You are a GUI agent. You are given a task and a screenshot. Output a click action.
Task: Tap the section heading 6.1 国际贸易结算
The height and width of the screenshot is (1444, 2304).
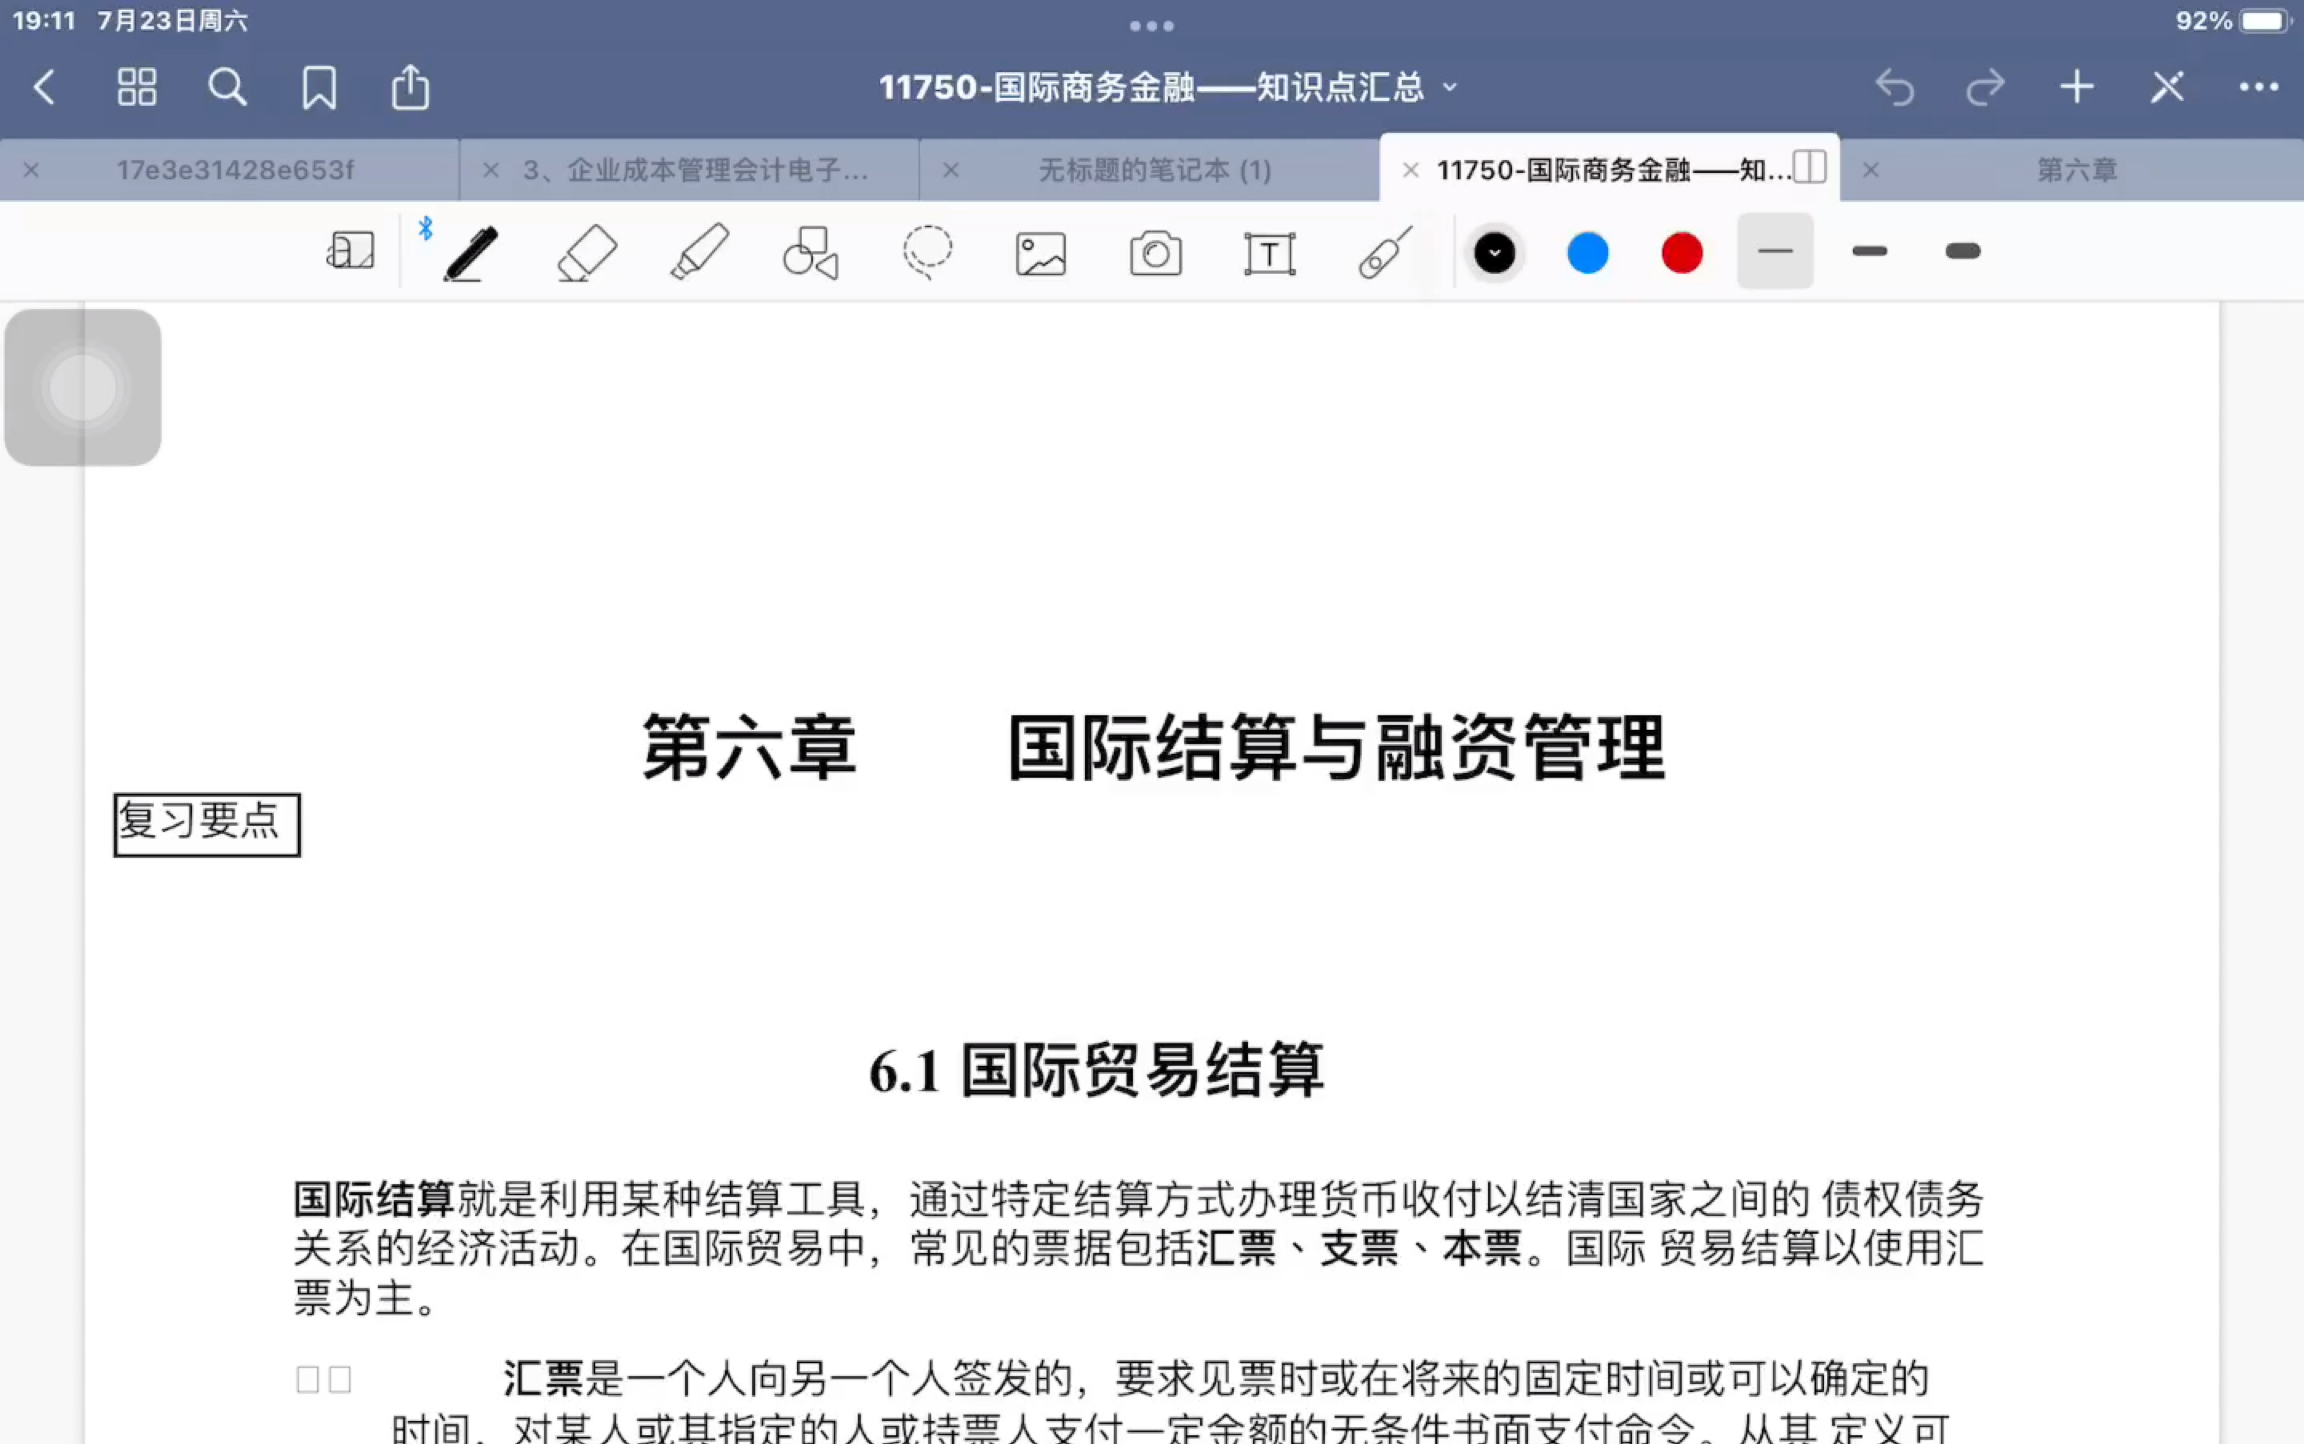pyautogui.click(x=1097, y=1070)
